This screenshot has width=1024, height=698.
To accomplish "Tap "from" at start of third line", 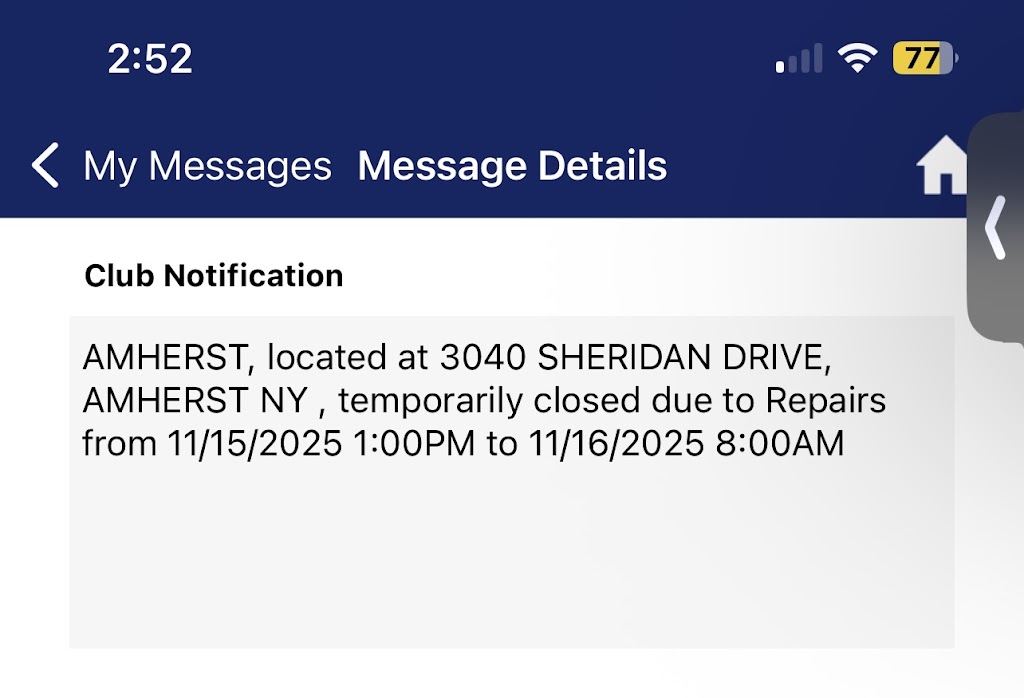I will pyautogui.click(x=114, y=444).
